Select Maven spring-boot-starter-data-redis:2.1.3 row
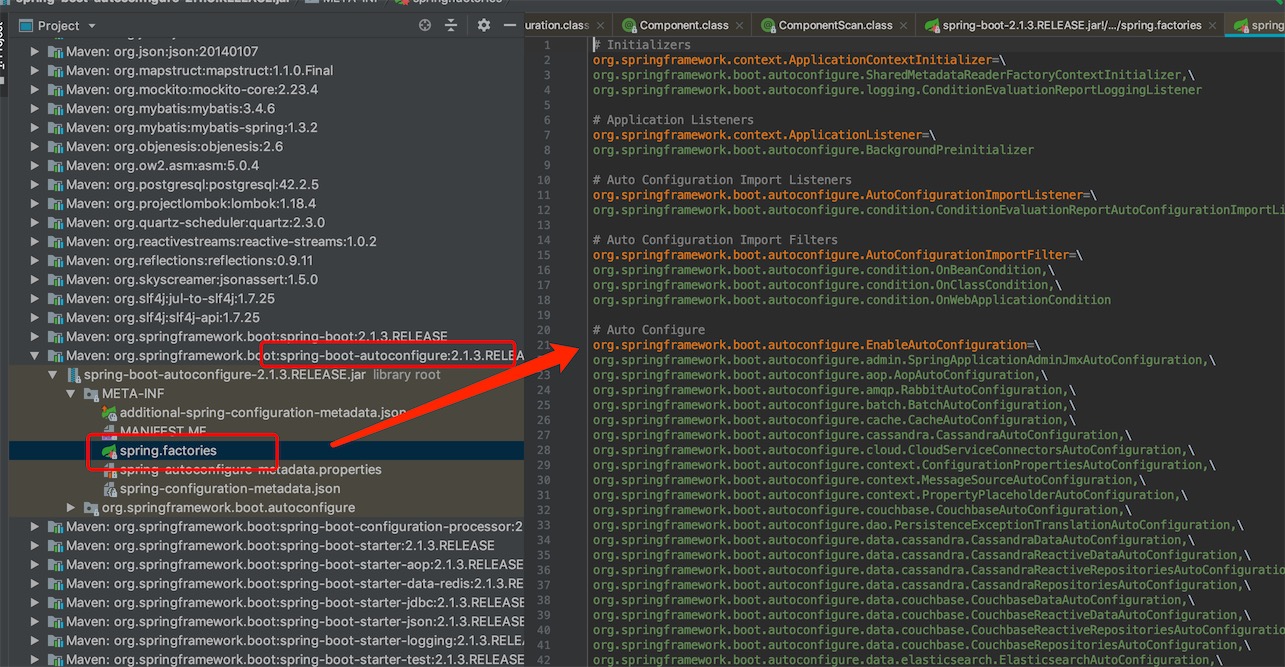This screenshot has width=1285, height=667. (x=266, y=583)
